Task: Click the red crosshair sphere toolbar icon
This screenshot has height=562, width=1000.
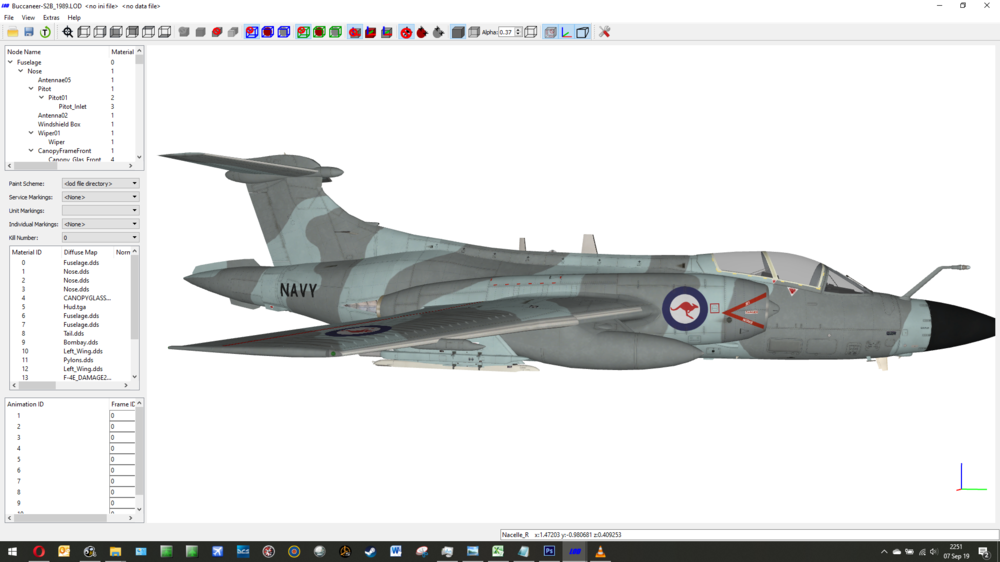Action: [x=406, y=32]
